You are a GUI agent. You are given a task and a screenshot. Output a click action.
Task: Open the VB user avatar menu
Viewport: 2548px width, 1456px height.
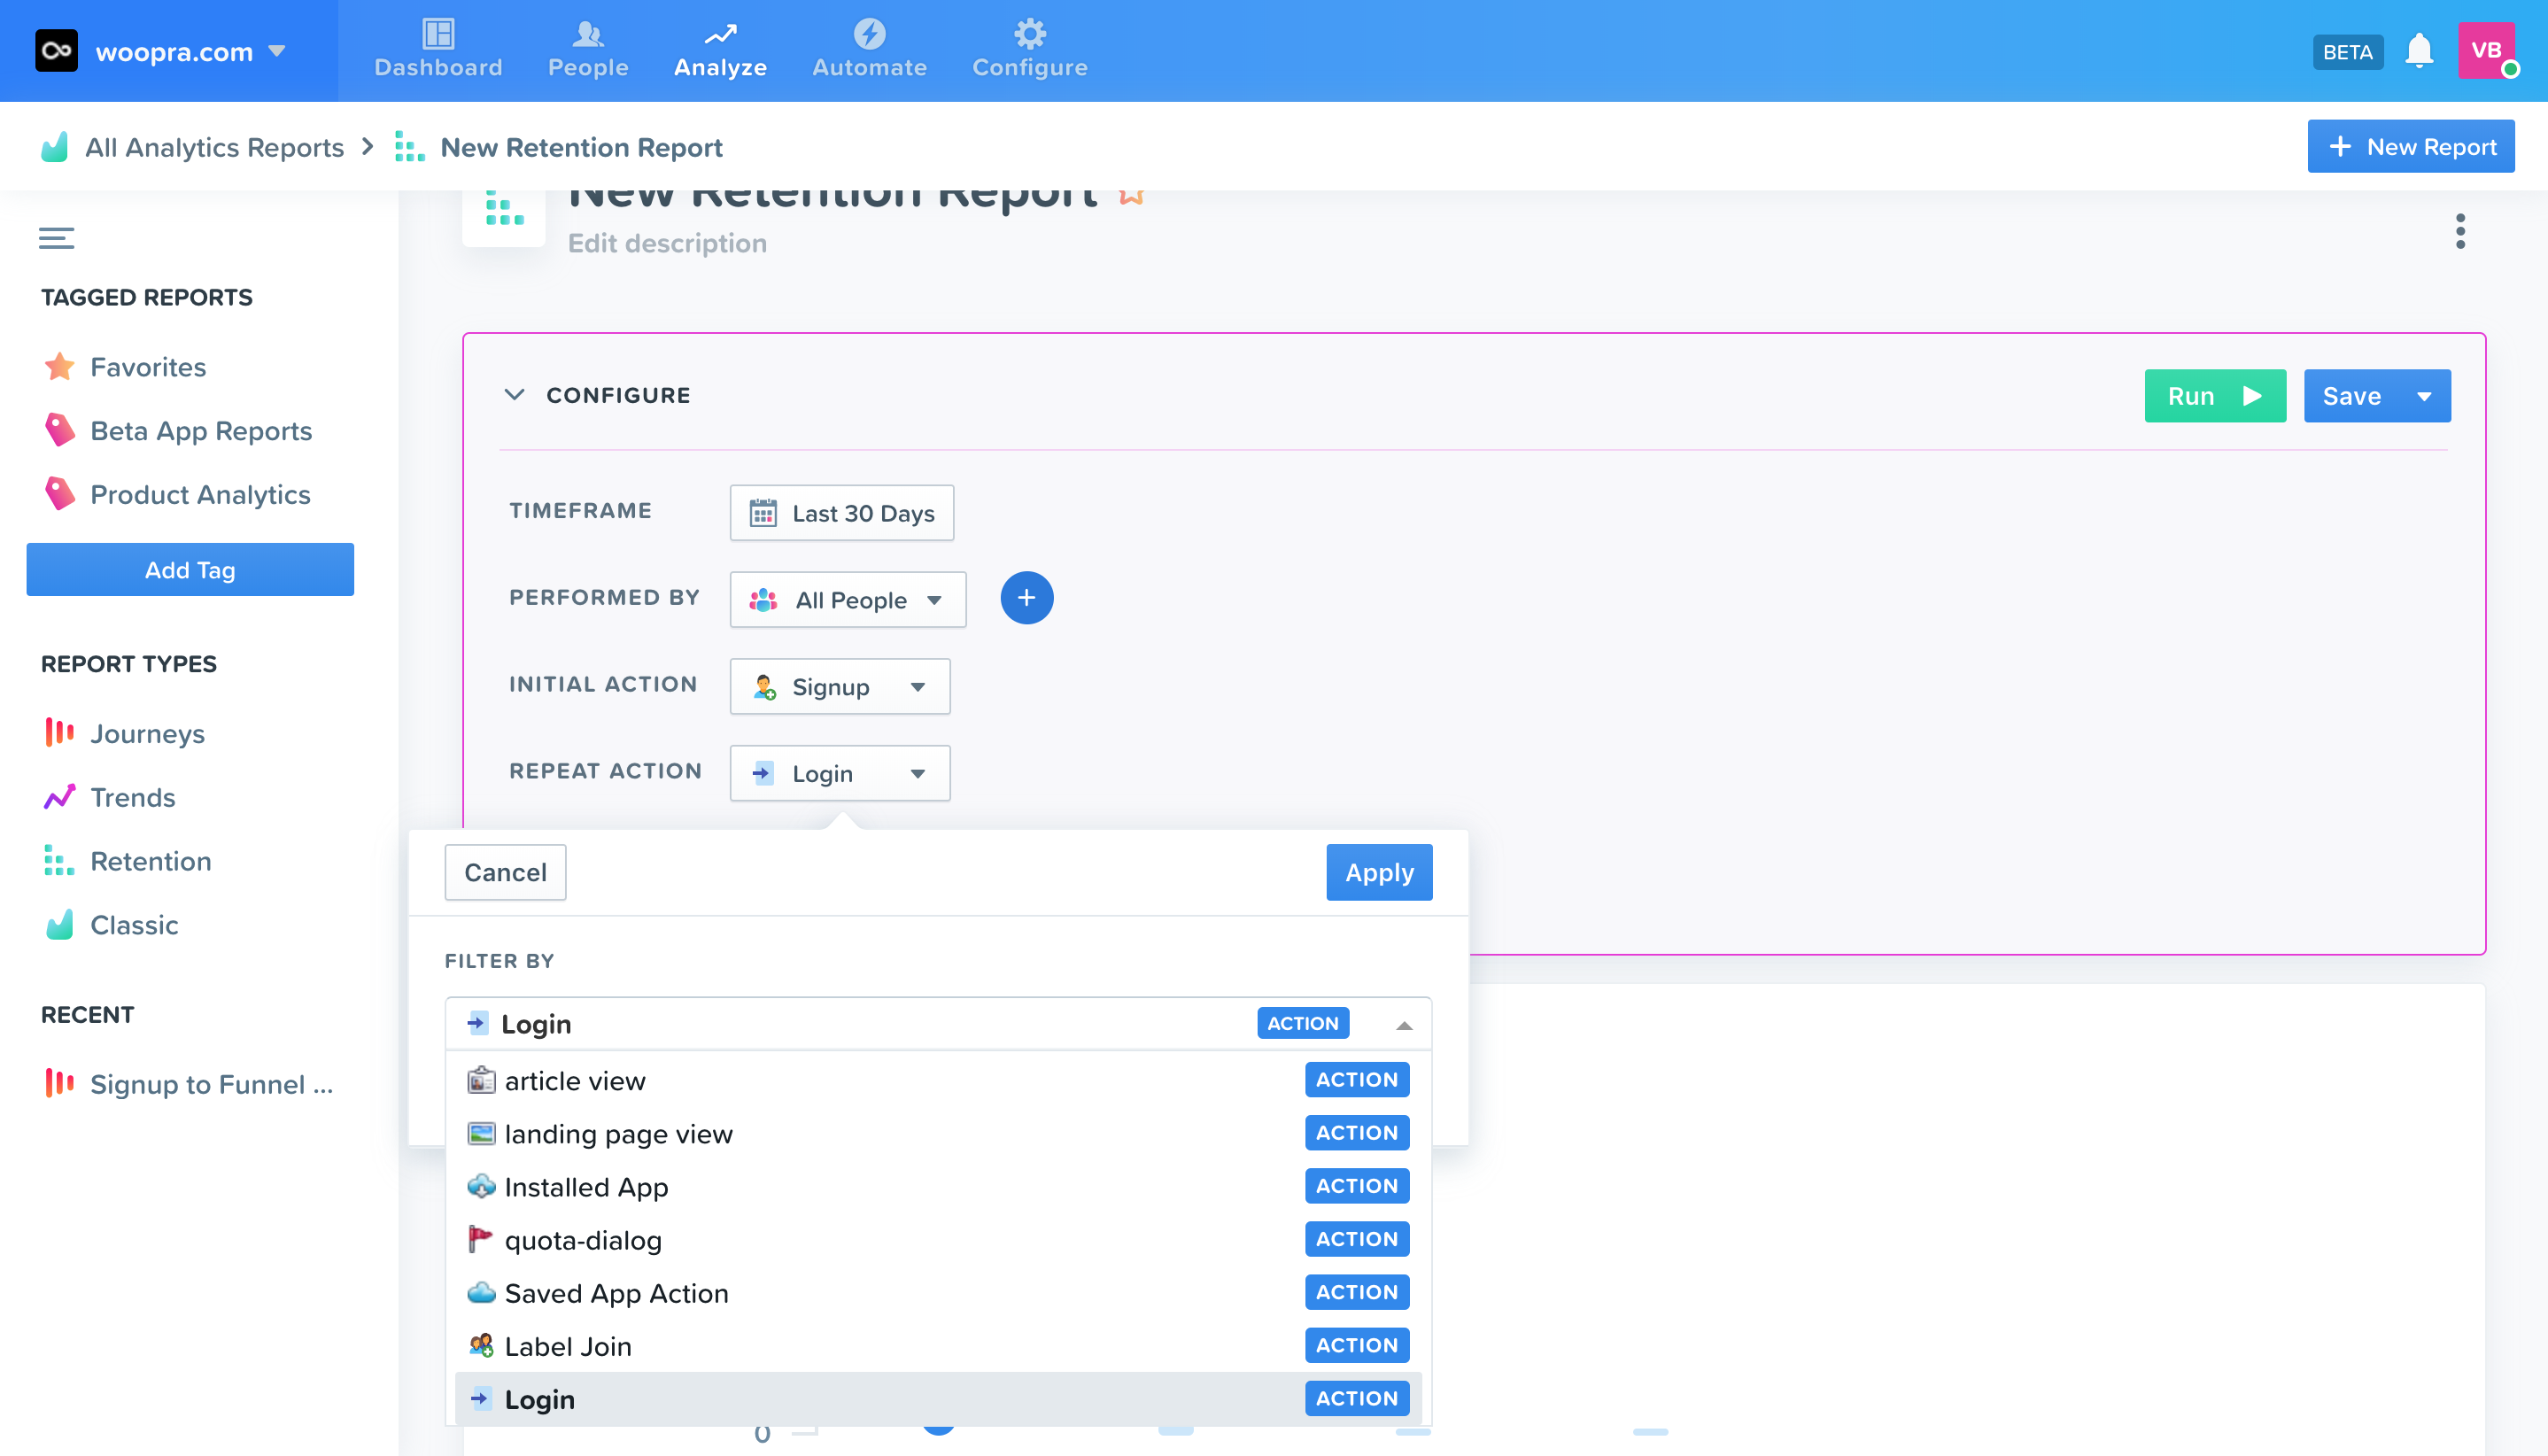[x=2487, y=51]
